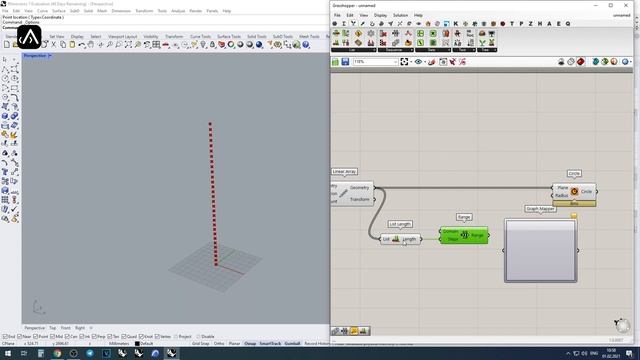Save Grasshopper document with blue floppy icon
Screen dimensions: 640x360
click(x=345, y=62)
